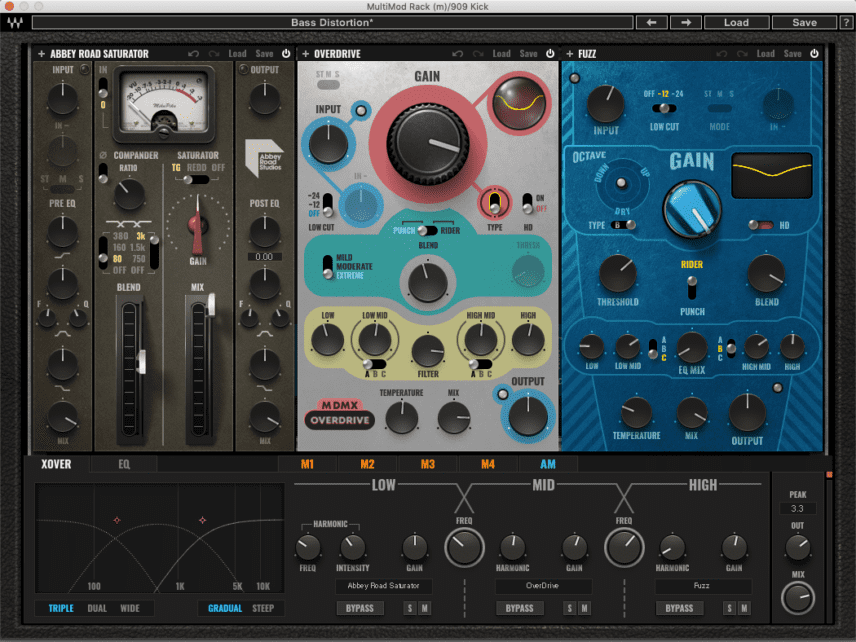Toggle Overdrive Mild/Moderate/Extreme switch

coord(328,266)
